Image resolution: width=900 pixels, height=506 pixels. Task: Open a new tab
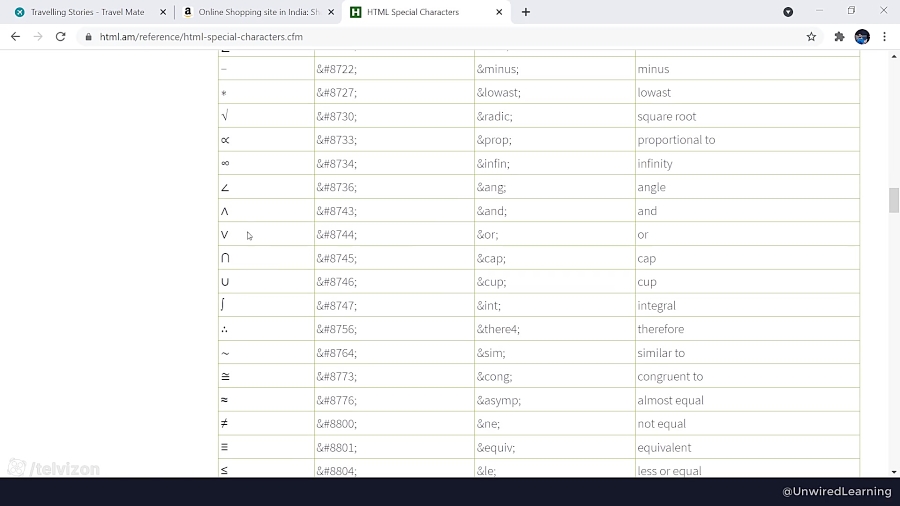pyautogui.click(x=526, y=12)
